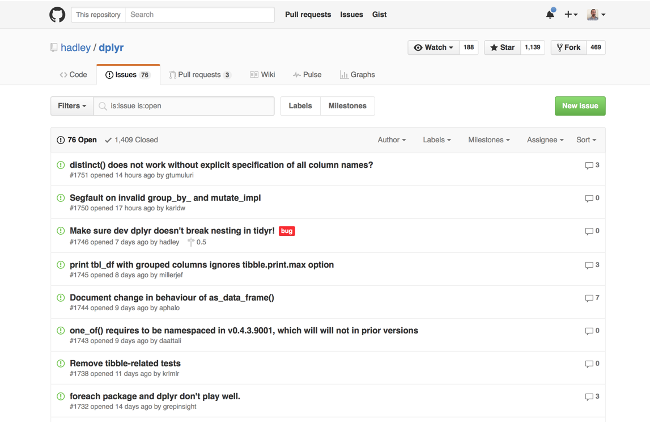Open author link gtumuluri
The height and width of the screenshot is (422, 650).
pyautogui.click(x=179, y=175)
